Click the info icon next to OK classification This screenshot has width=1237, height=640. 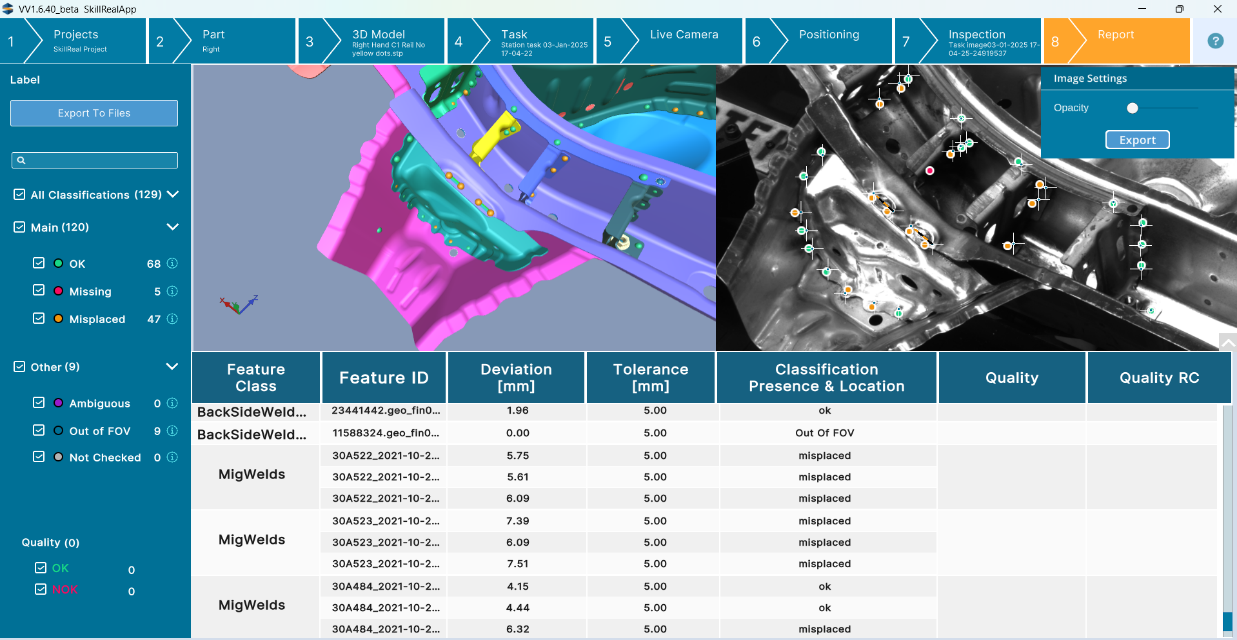coord(174,263)
